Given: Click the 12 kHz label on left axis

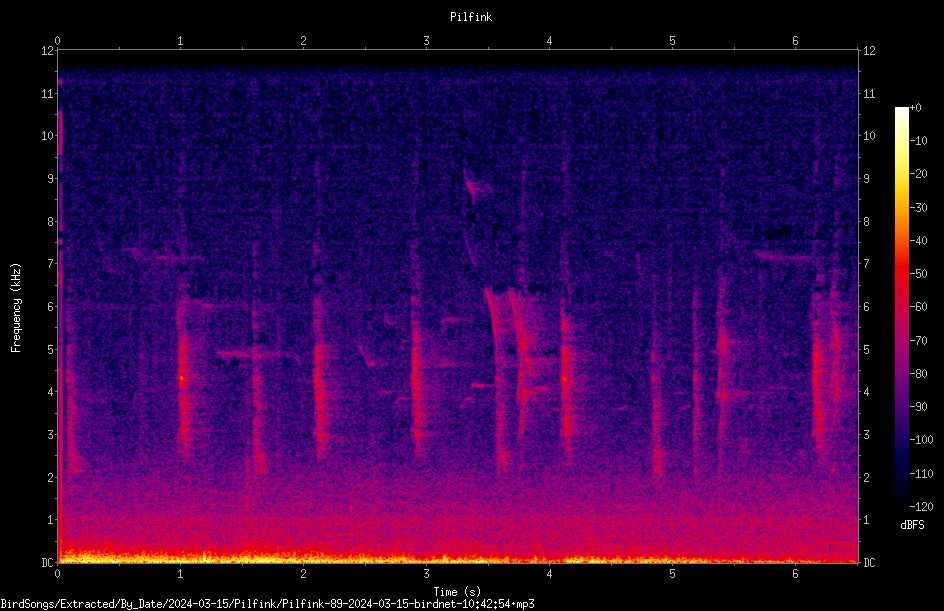Looking at the screenshot, I should point(48,51).
